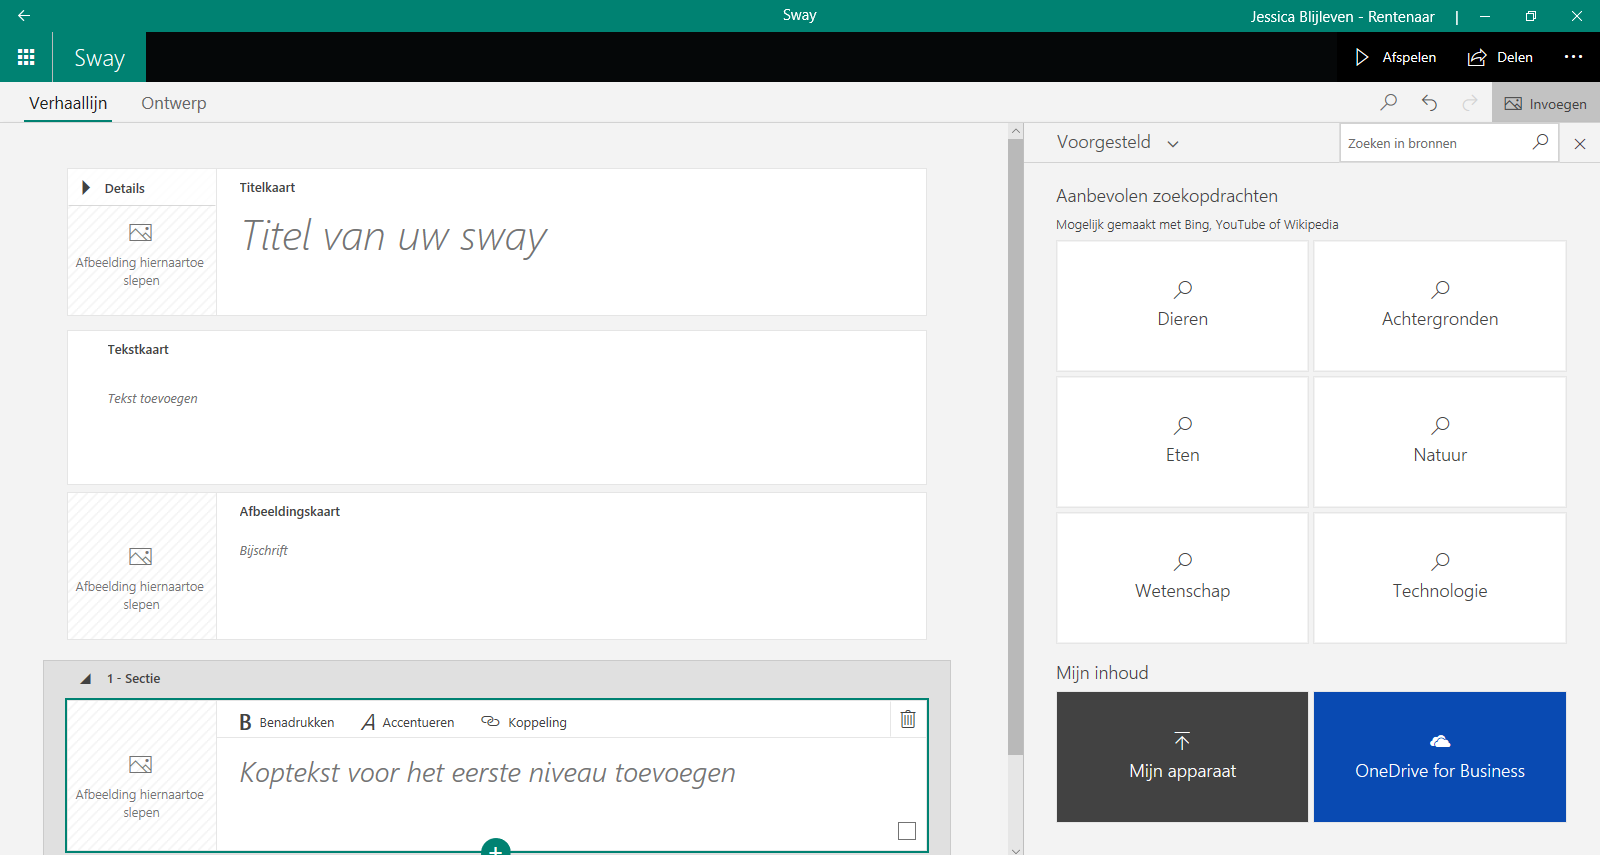The height and width of the screenshot is (855, 1600).
Task: Open the more options ellipsis menu
Action: coord(1573,57)
